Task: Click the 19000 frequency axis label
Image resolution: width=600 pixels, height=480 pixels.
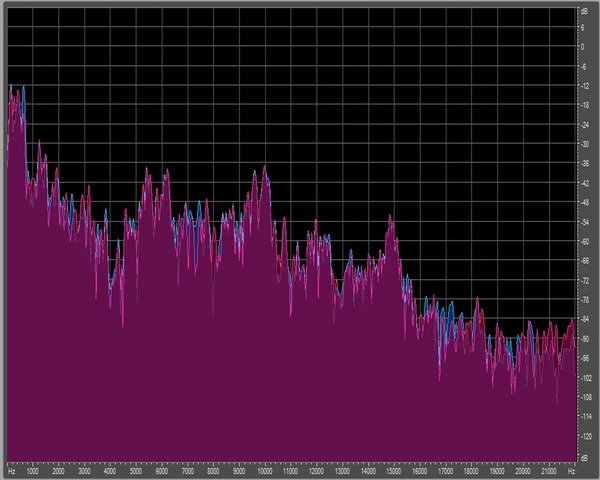Action: pos(497,471)
